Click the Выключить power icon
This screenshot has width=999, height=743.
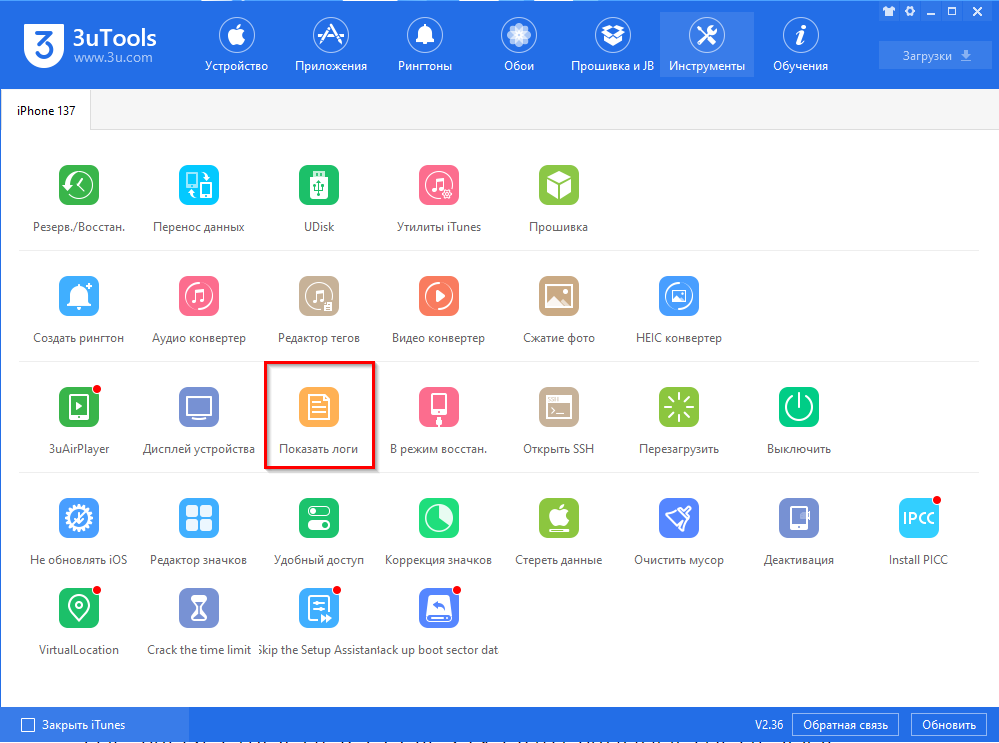(x=799, y=407)
